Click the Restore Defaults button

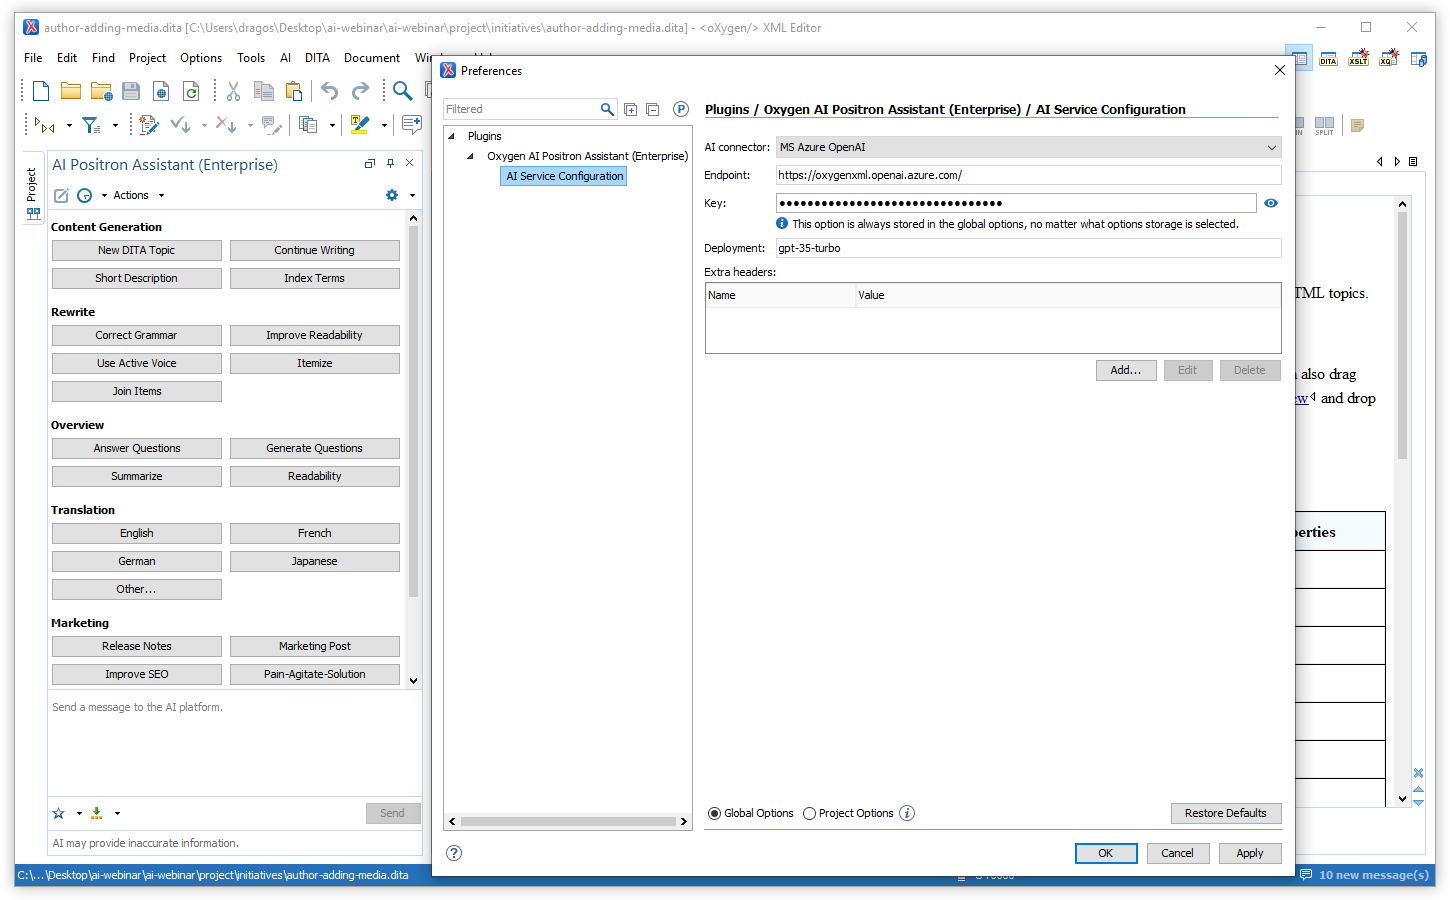[1226, 813]
